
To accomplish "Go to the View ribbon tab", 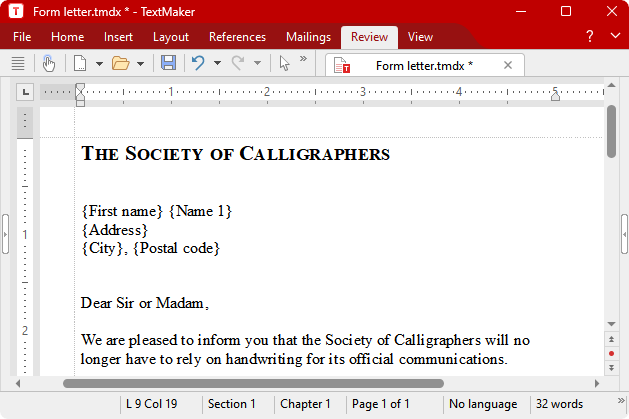I will [x=420, y=37].
